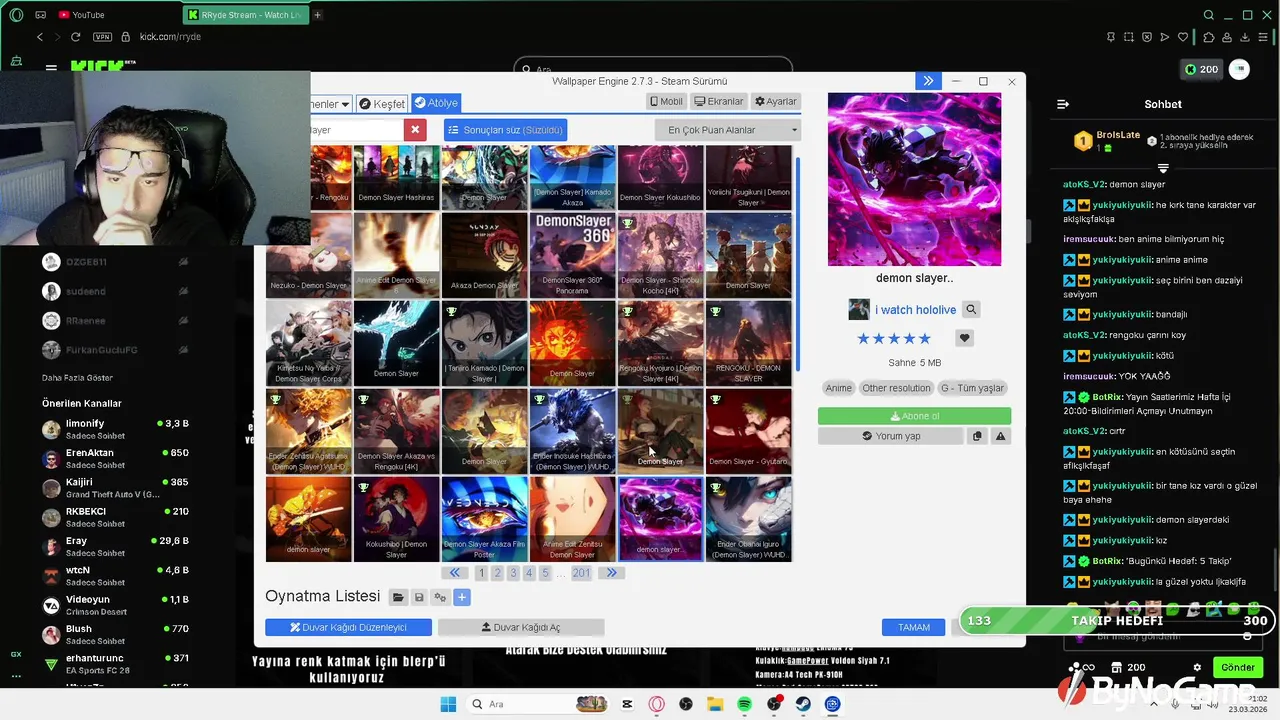Search author's wallpapers with magnifier icon
Image resolution: width=1280 pixels, height=720 pixels.
pyautogui.click(x=971, y=310)
